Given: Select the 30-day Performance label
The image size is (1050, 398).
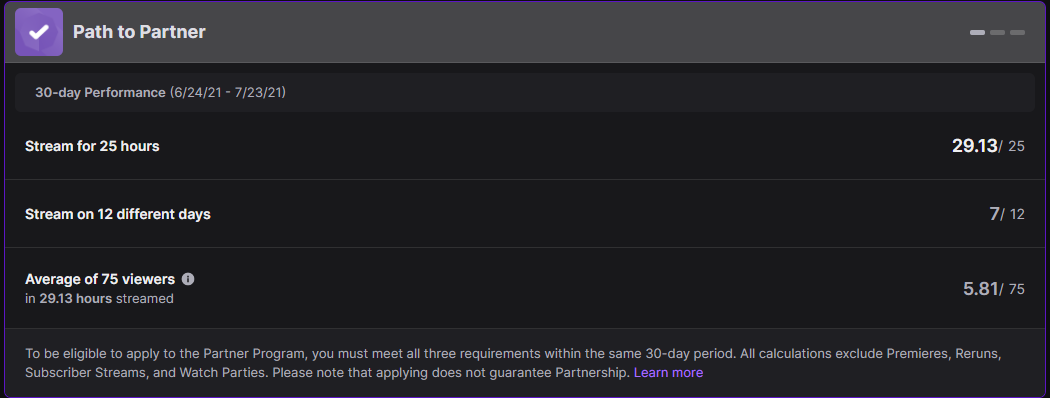Looking at the screenshot, I should [x=100, y=92].
